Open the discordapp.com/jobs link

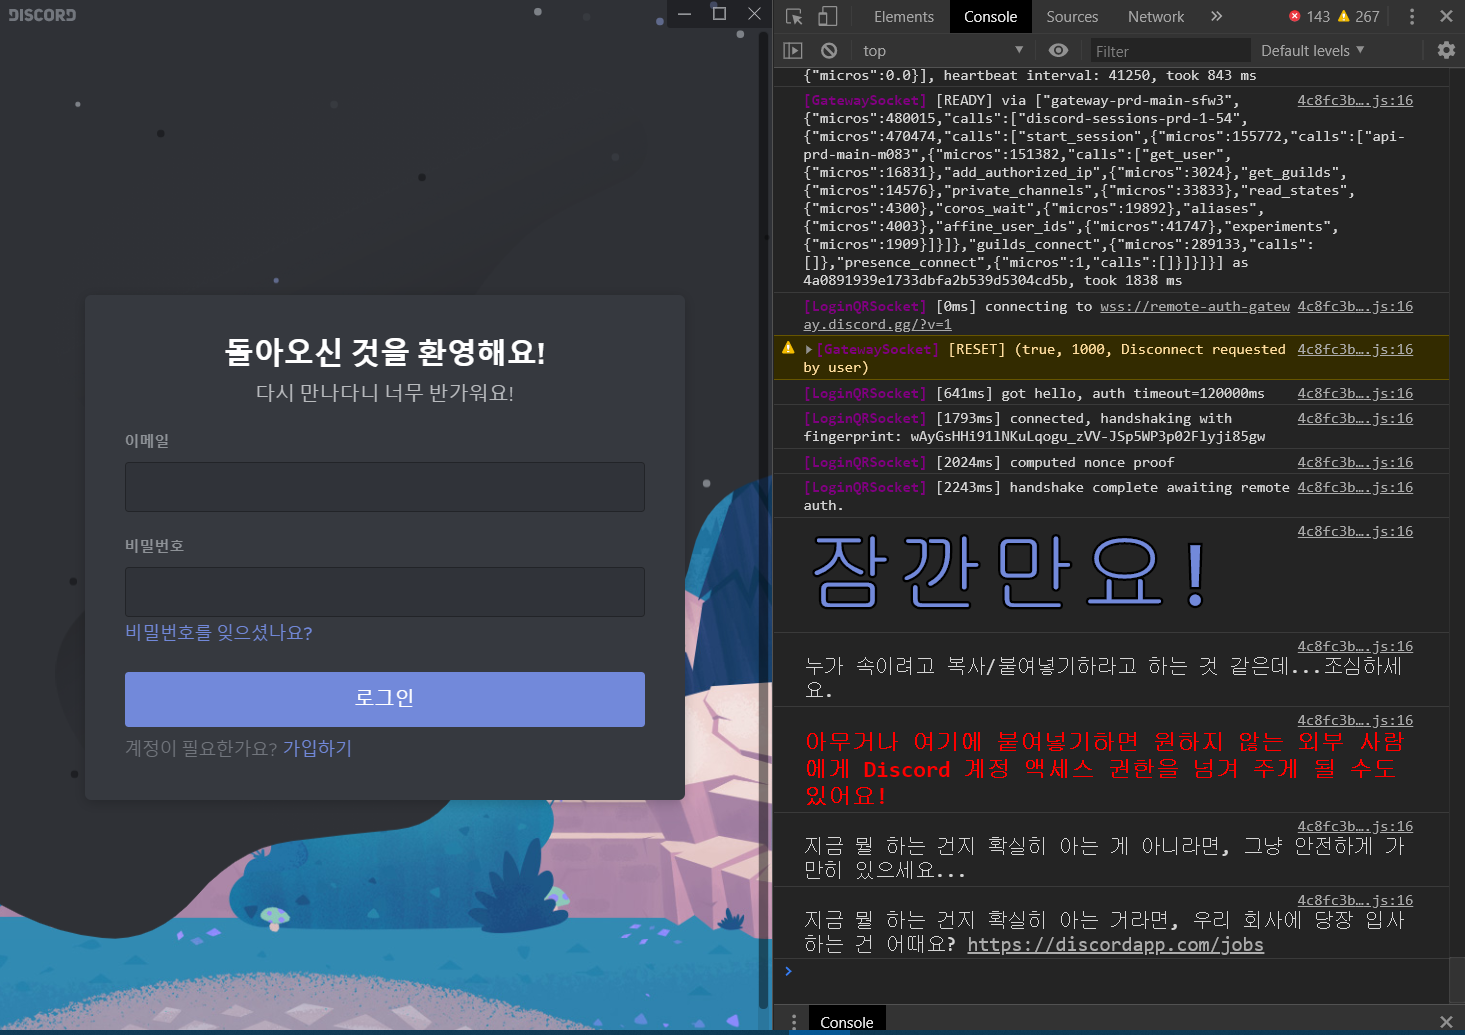point(1115,944)
